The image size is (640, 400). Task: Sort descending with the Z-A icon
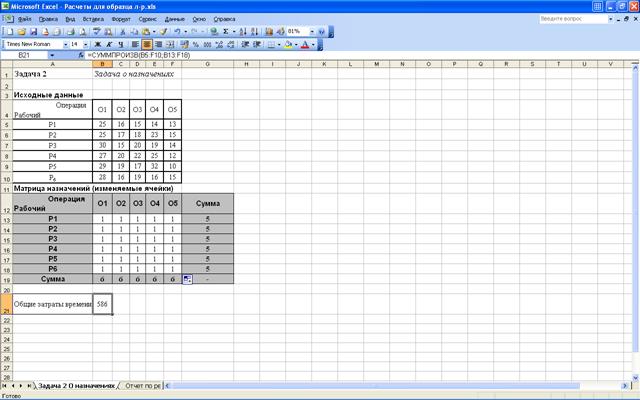pos(254,31)
